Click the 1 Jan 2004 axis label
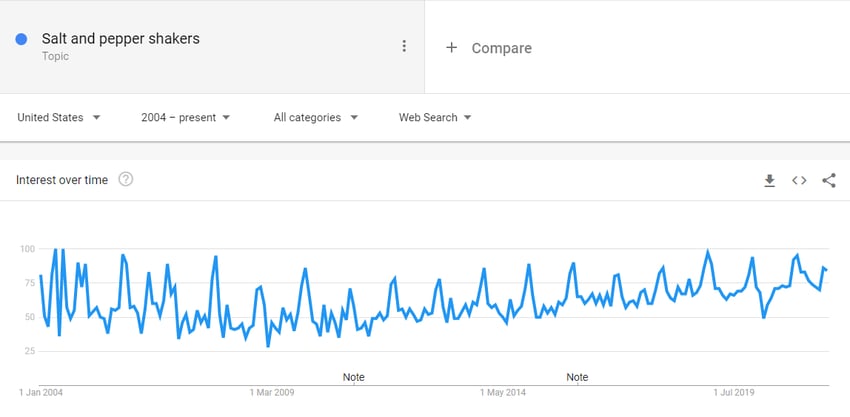Screen dimensions: 850x417 [x=41, y=392]
